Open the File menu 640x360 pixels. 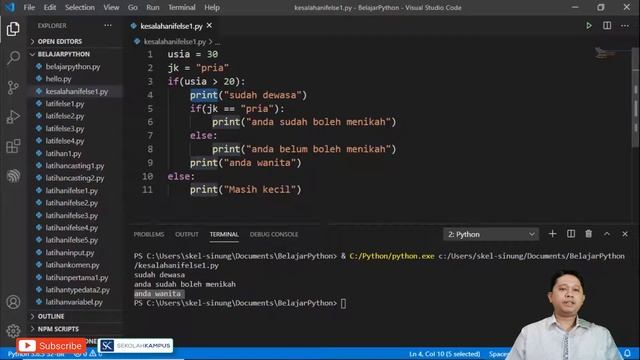(29, 7)
